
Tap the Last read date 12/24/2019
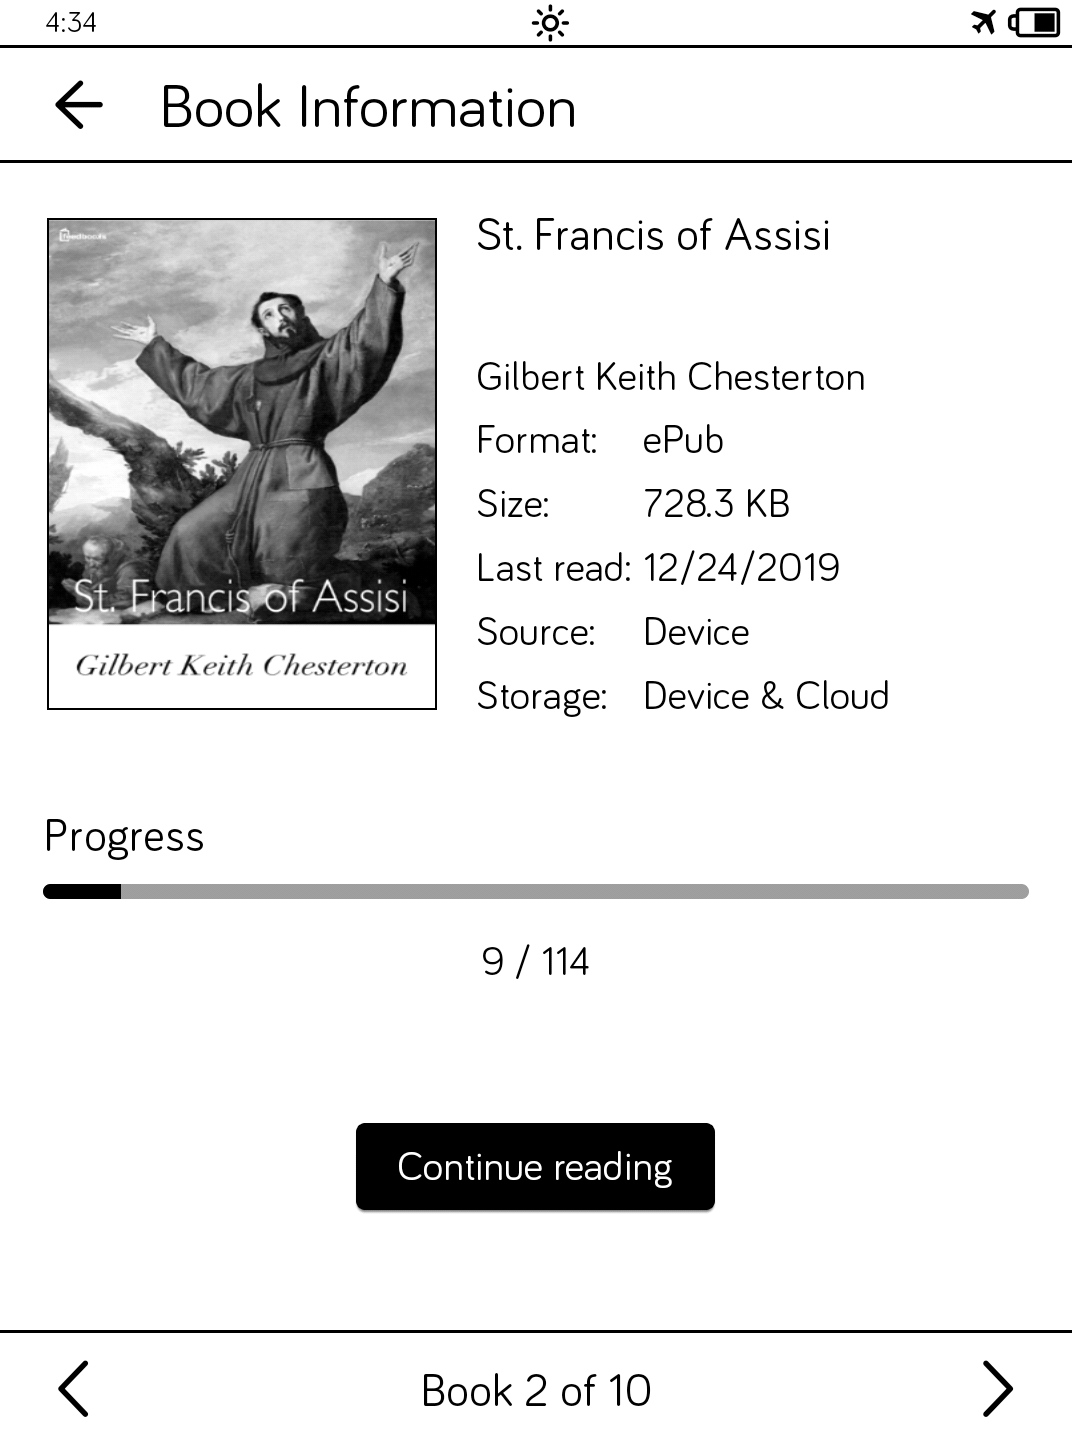point(741,568)
